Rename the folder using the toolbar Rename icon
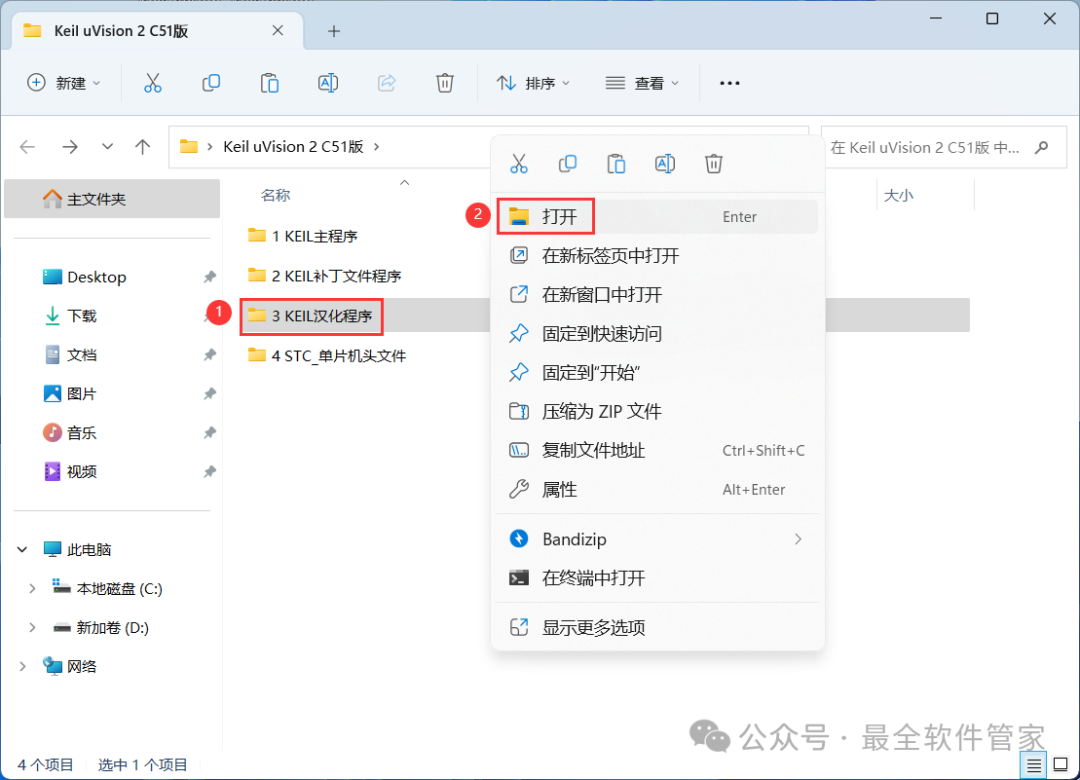This screenshot has width=1080, height=780. 328,83
